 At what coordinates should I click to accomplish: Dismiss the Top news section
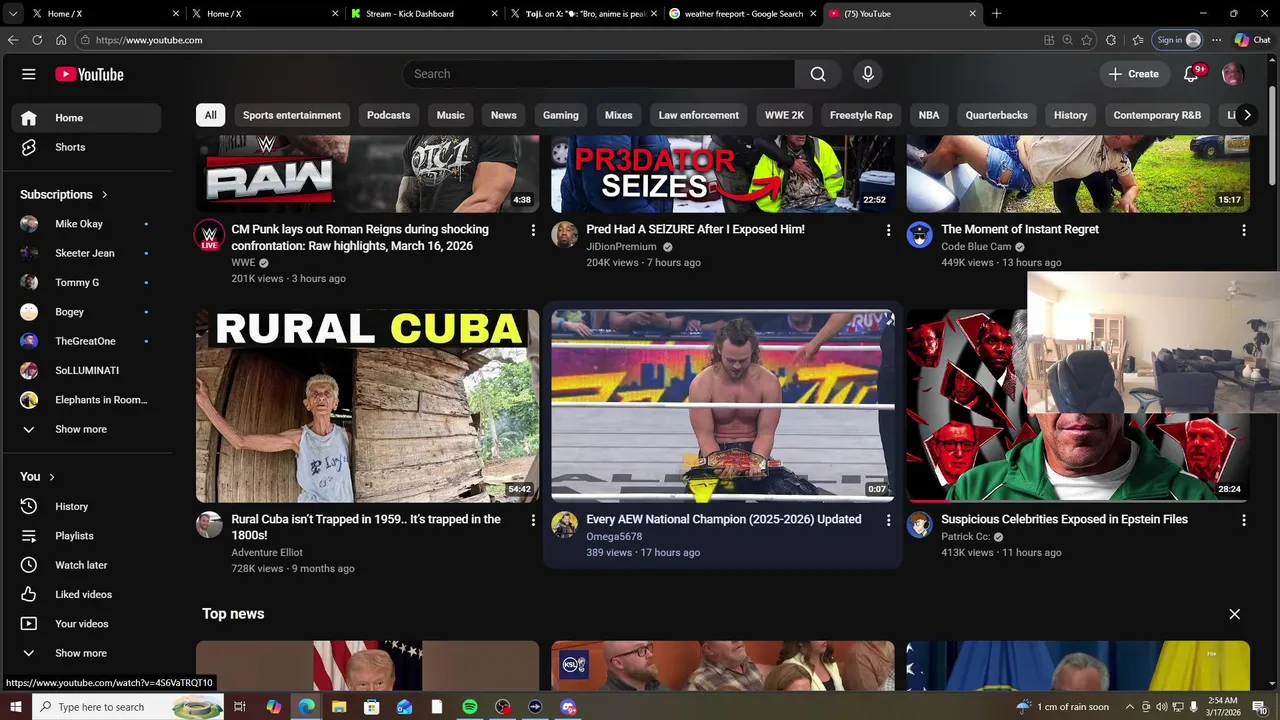tap(1234, 614)
